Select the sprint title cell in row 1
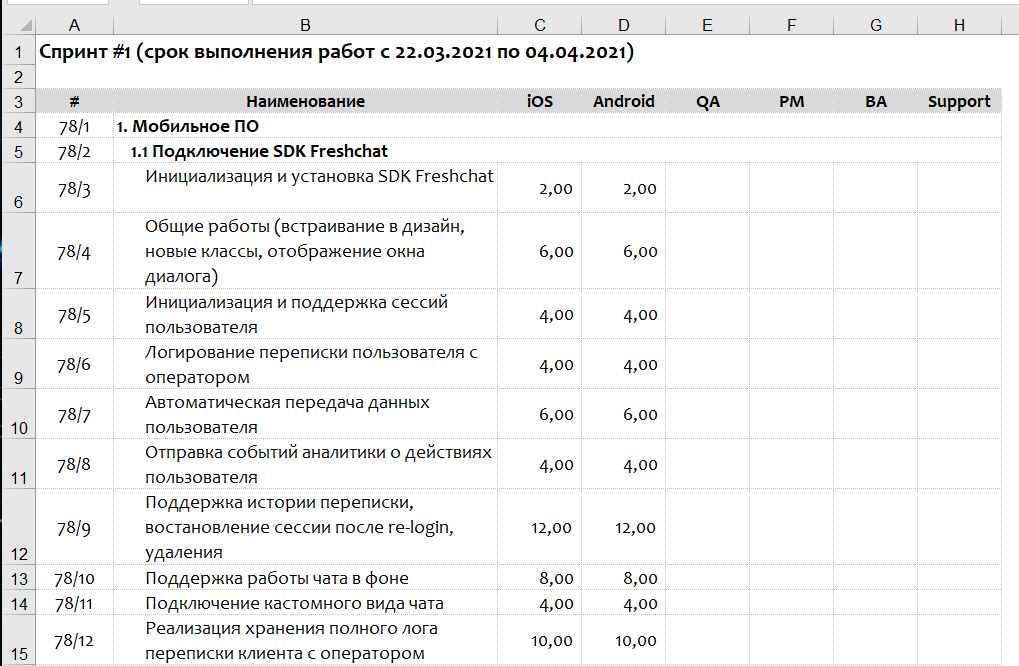 point(335,52)
